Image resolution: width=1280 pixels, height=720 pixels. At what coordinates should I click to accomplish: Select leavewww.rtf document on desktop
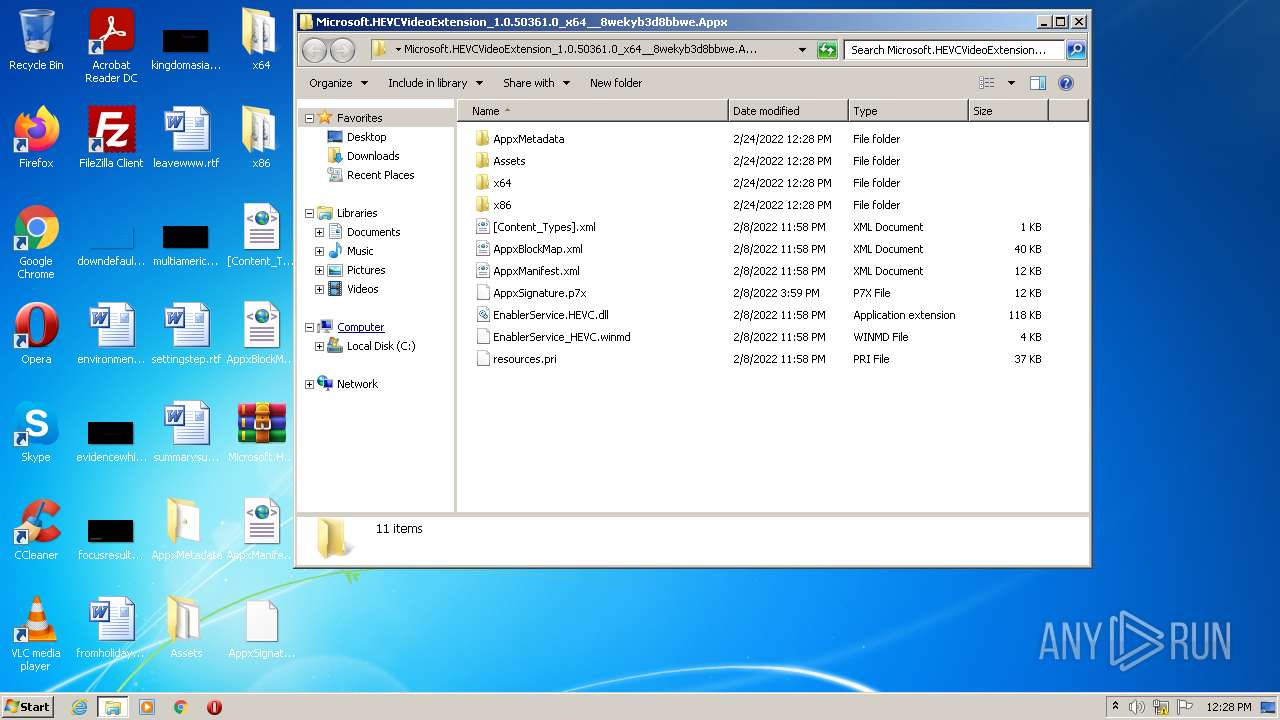[186, 138]
